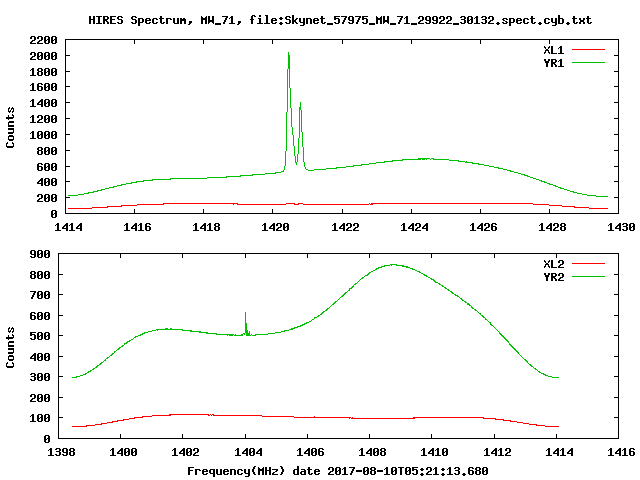Click the 1400 y-axis tick label
This screenshot has height=480, width=640.
point(43,103)
